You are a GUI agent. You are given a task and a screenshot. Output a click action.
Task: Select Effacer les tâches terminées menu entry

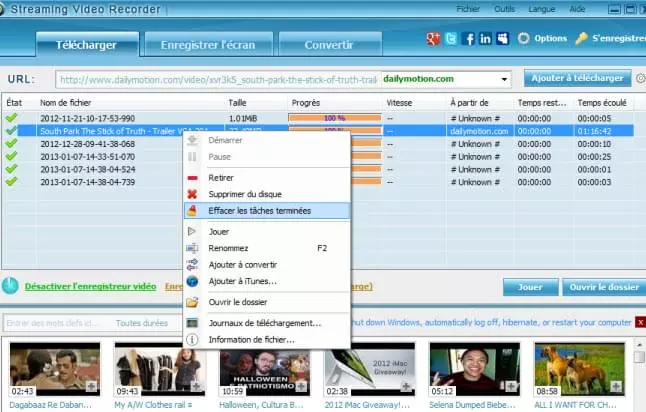[267, 211]
